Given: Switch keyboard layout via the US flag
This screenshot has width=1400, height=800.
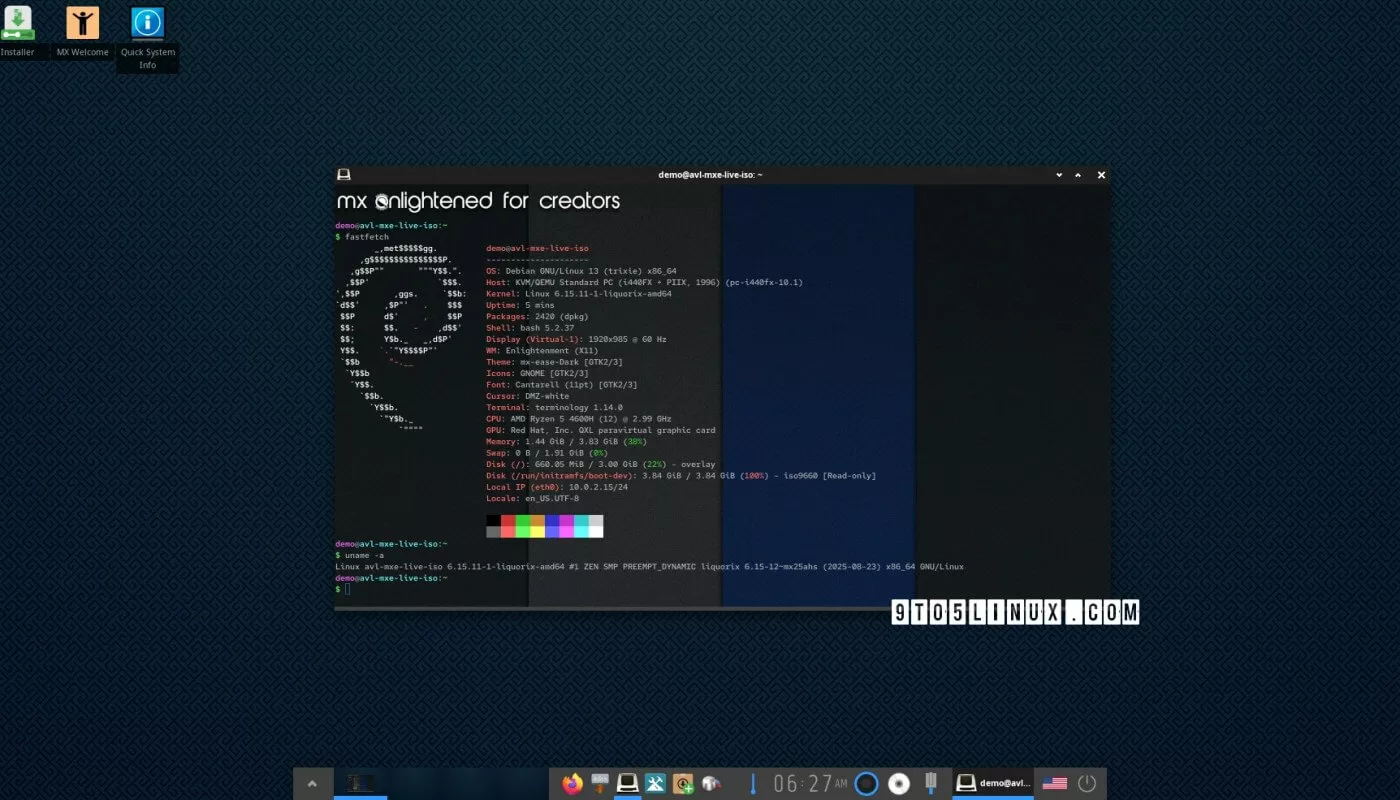Looking at the screenshot, I should (x=1054, y=784).
